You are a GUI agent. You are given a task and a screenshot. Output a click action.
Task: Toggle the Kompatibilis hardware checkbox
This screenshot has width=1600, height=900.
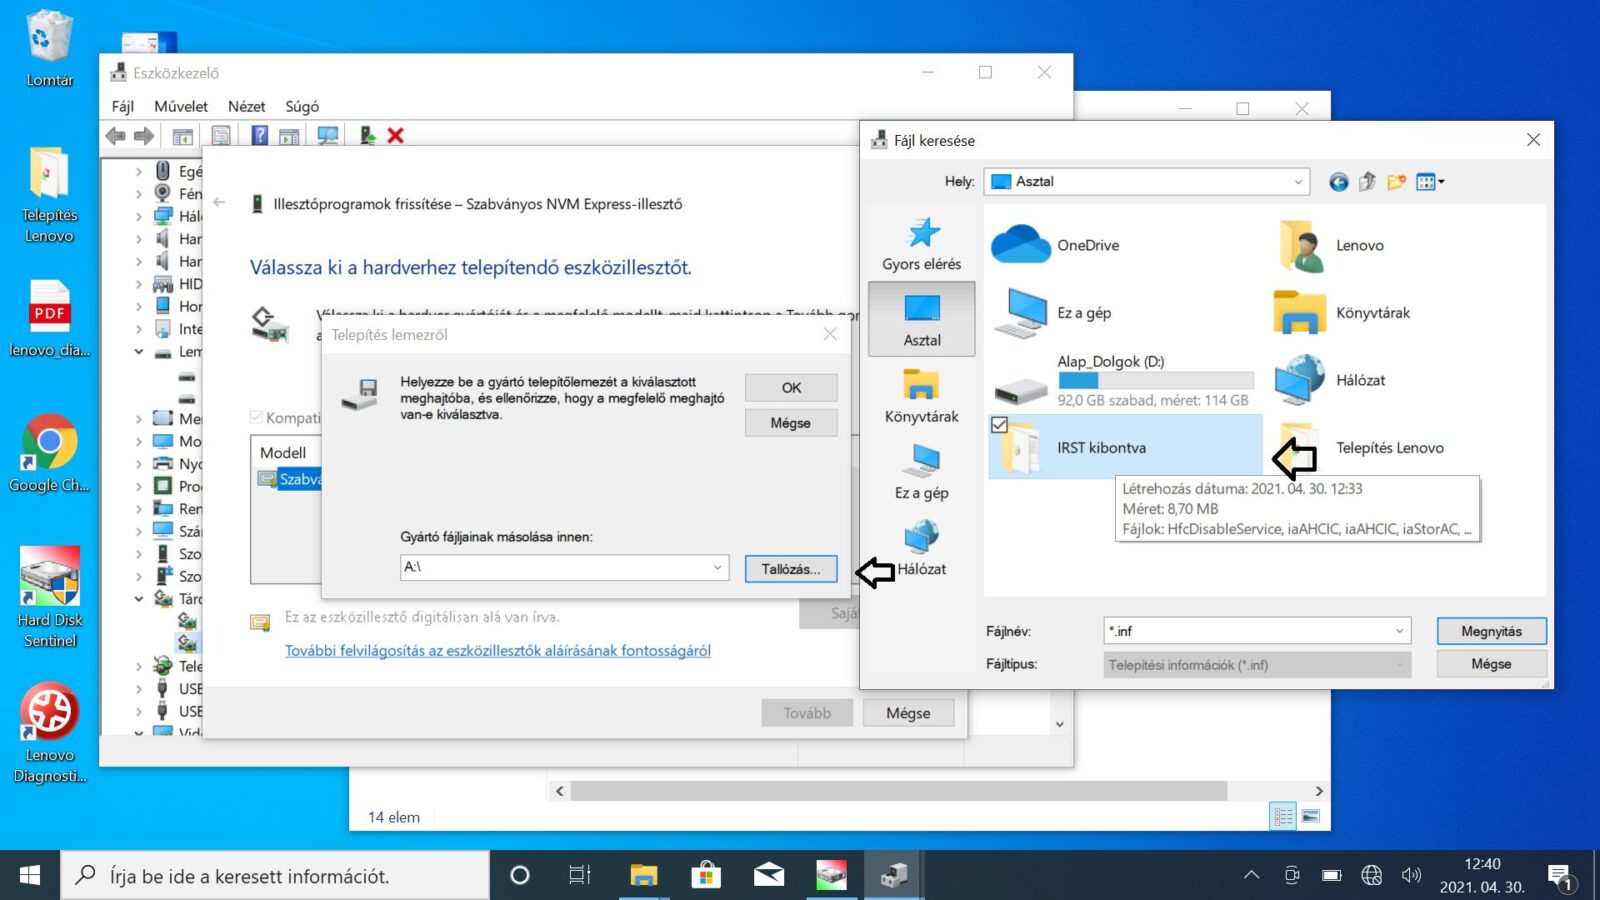click(256, 418)
